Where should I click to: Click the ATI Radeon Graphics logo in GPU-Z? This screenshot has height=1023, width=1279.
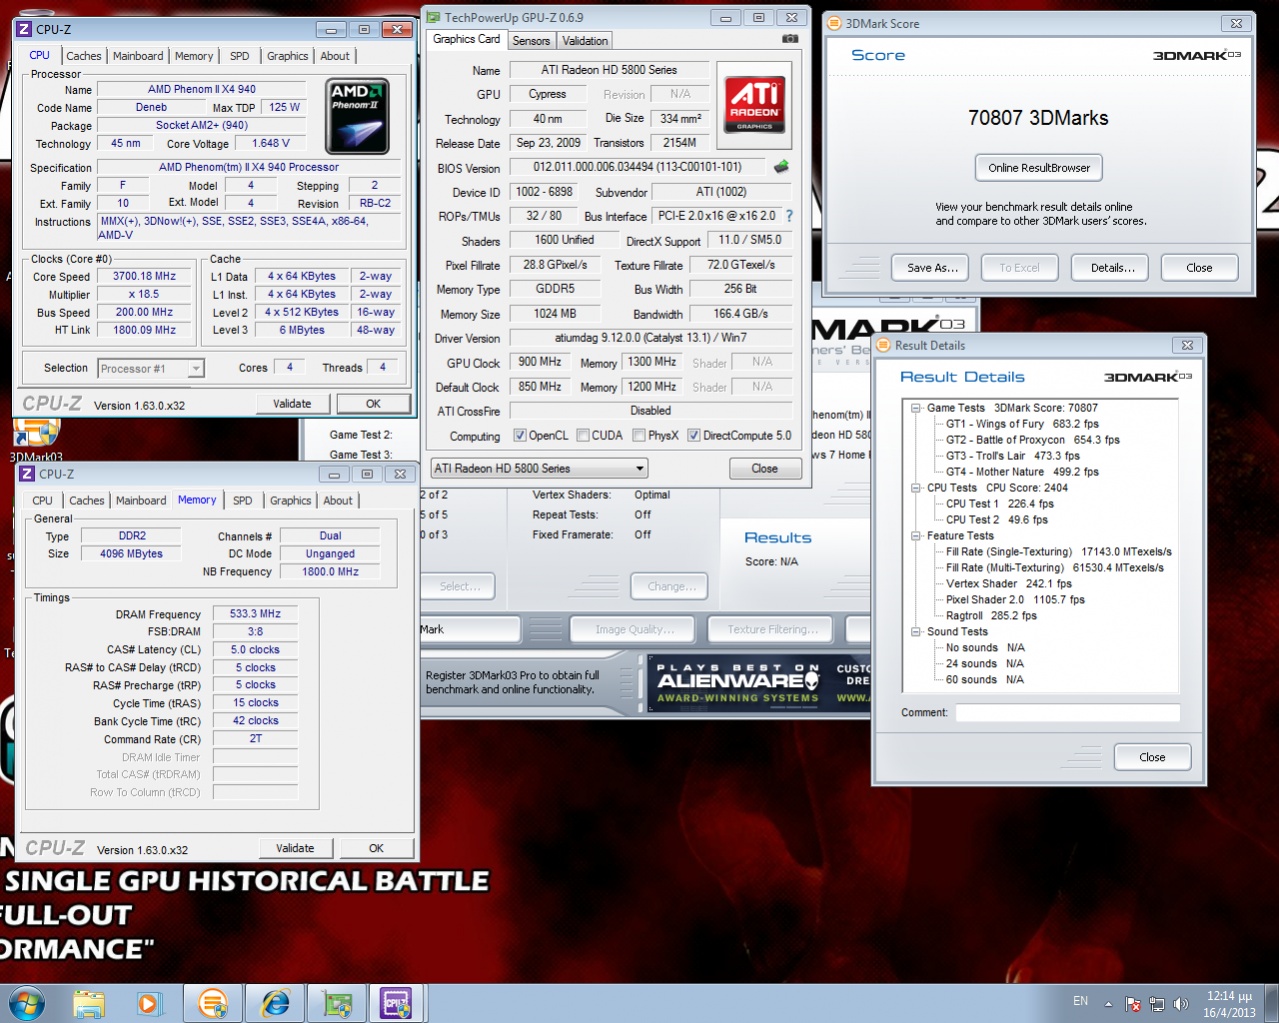click(x=755, y=106)
